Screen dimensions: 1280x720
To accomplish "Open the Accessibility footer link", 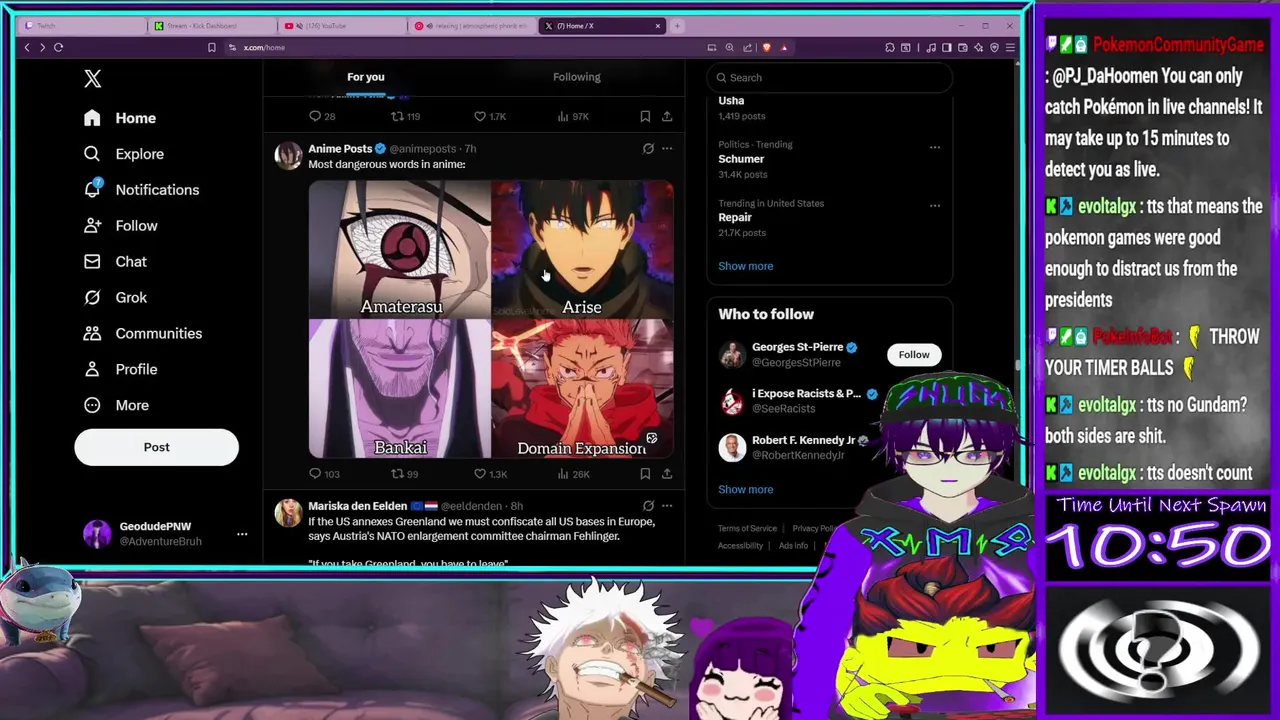I will pyautogui.click(x=740, y=546).
